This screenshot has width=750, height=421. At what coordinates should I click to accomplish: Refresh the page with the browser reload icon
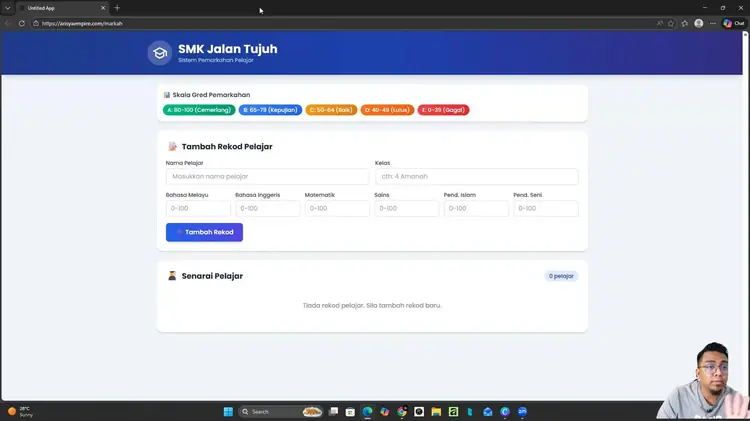(21, 23)
